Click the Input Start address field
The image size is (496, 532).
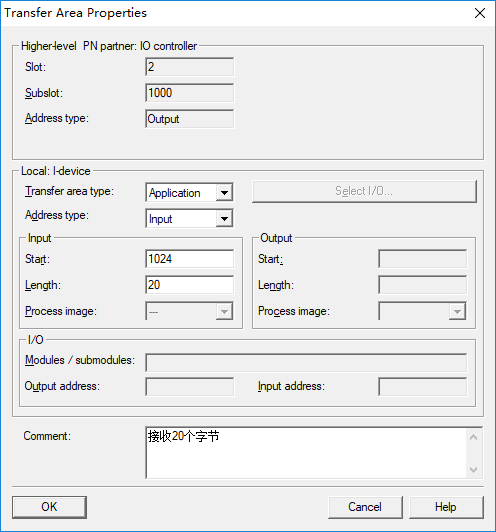point(189,259)
